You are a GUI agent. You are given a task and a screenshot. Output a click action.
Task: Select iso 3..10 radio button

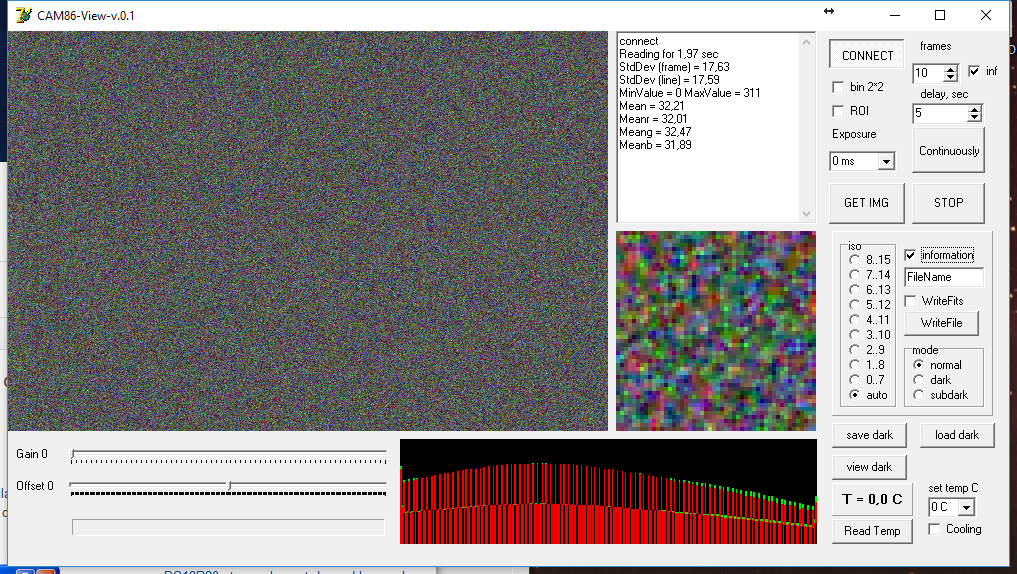click(854, 335)
